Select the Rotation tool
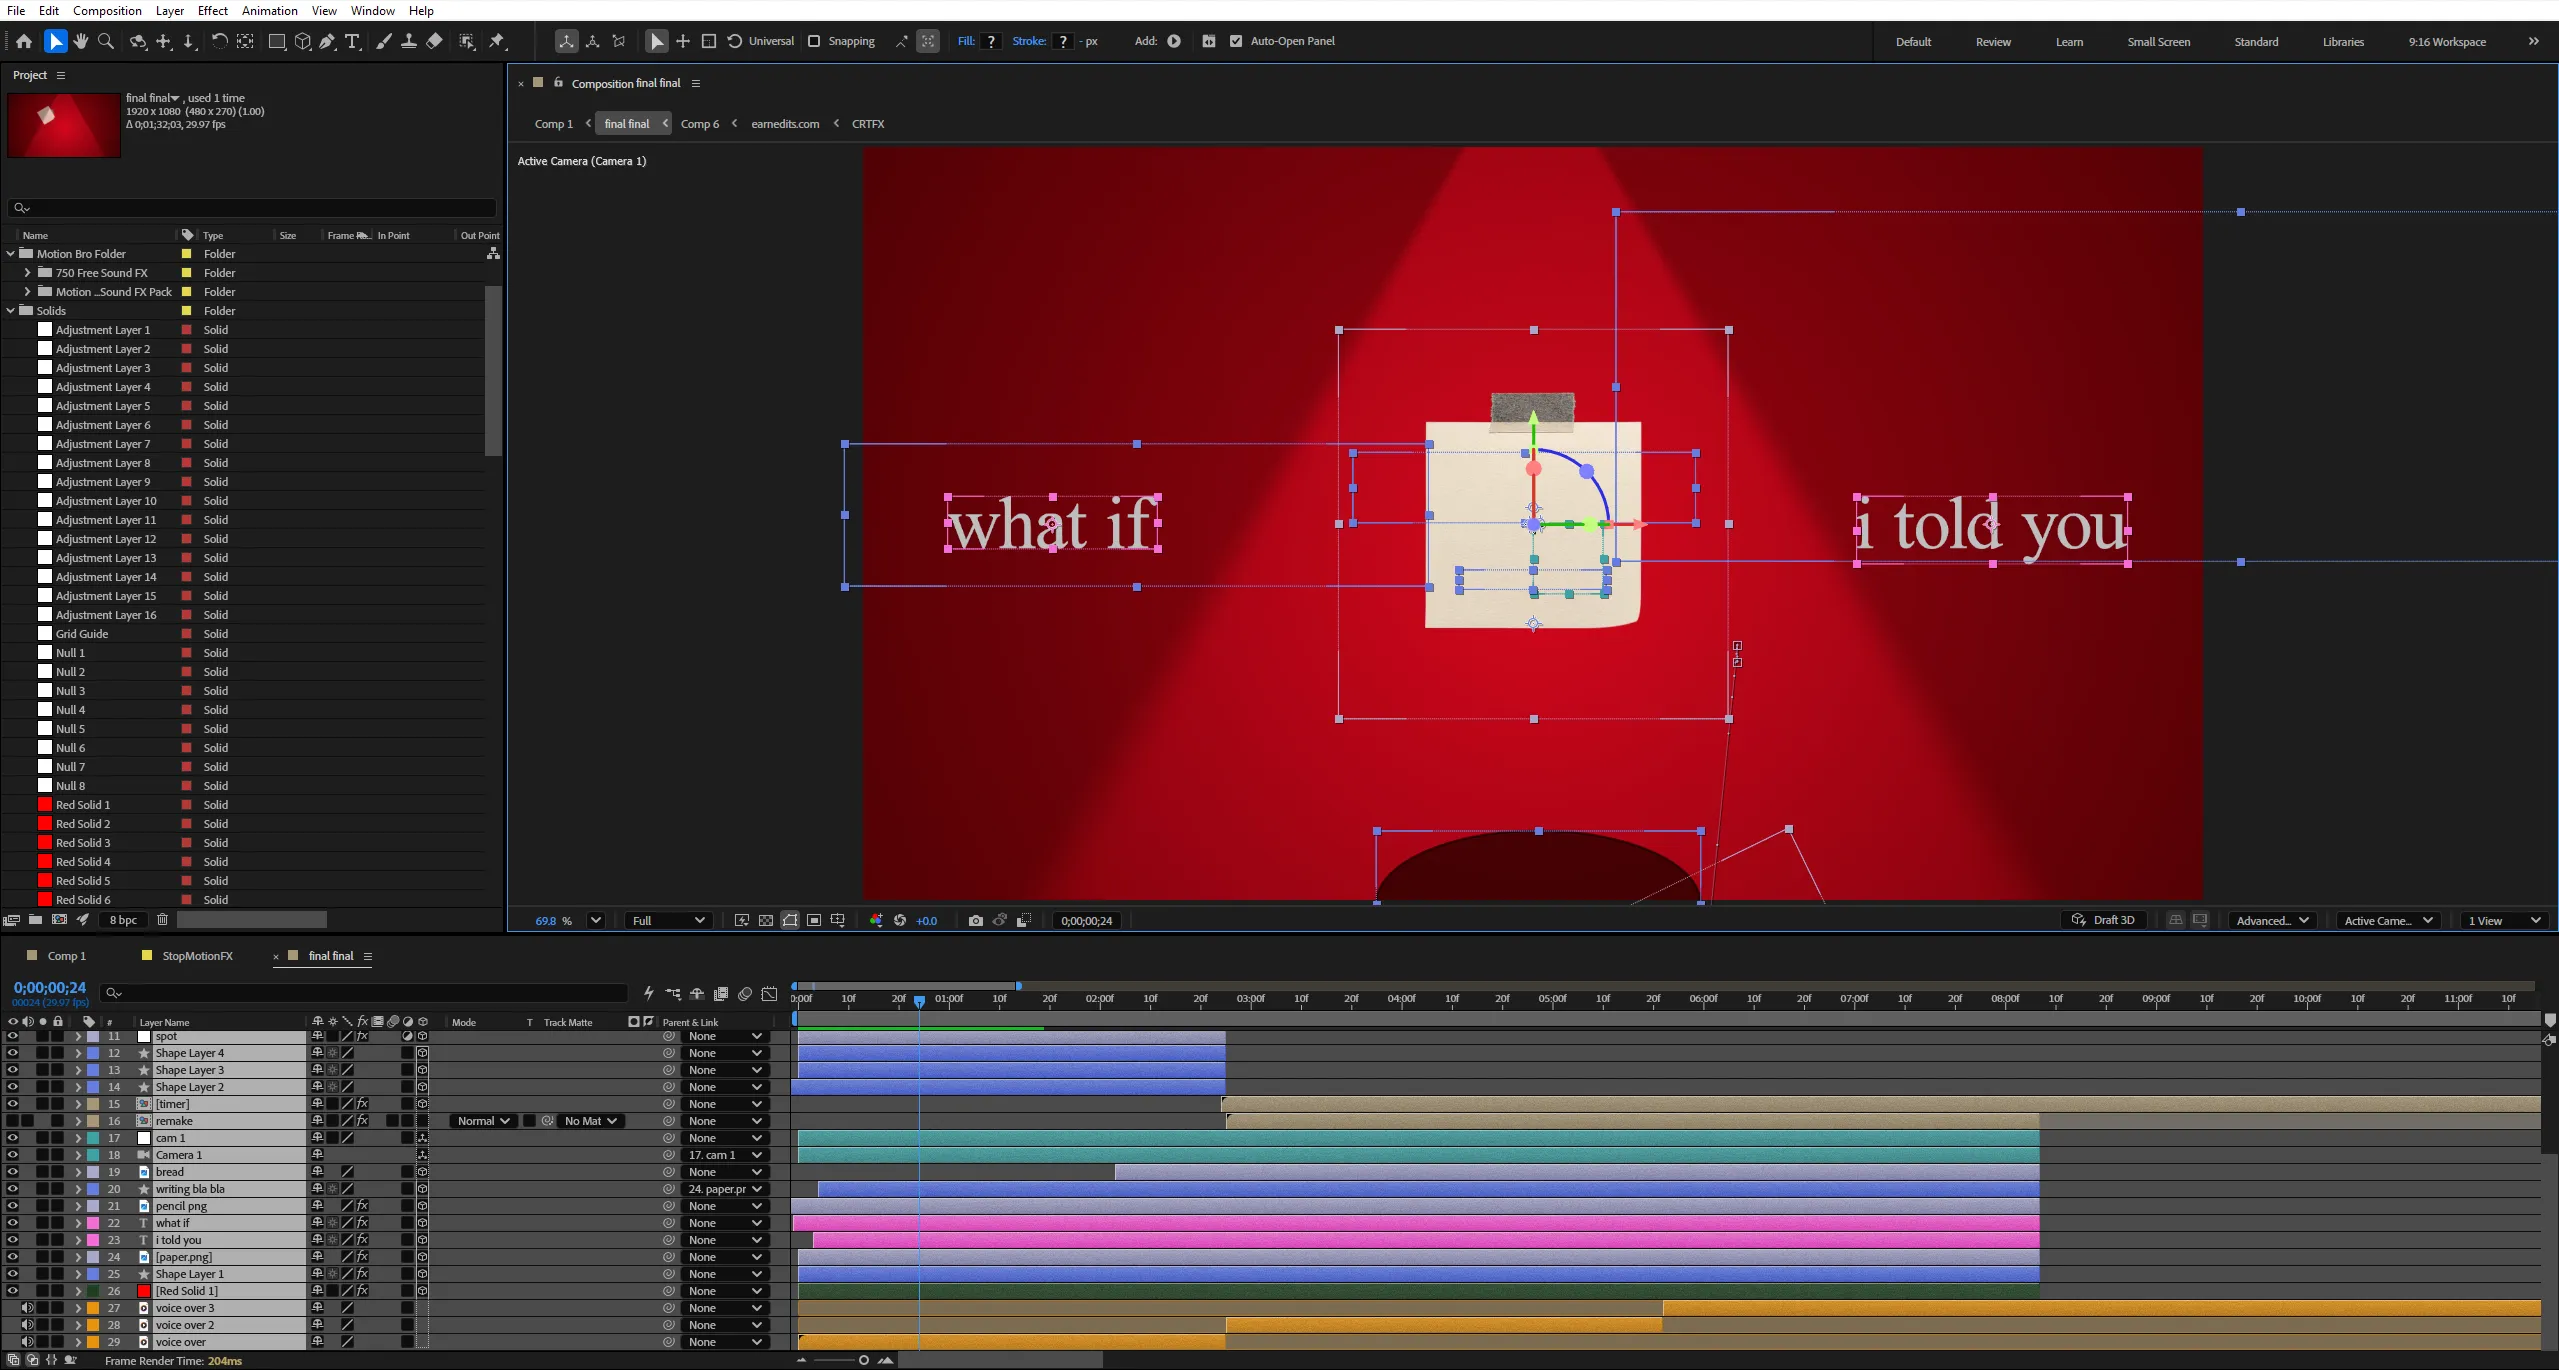The height and width of the screenshot is (1370, 2559). pyautogui.click(x=219, y=41)
